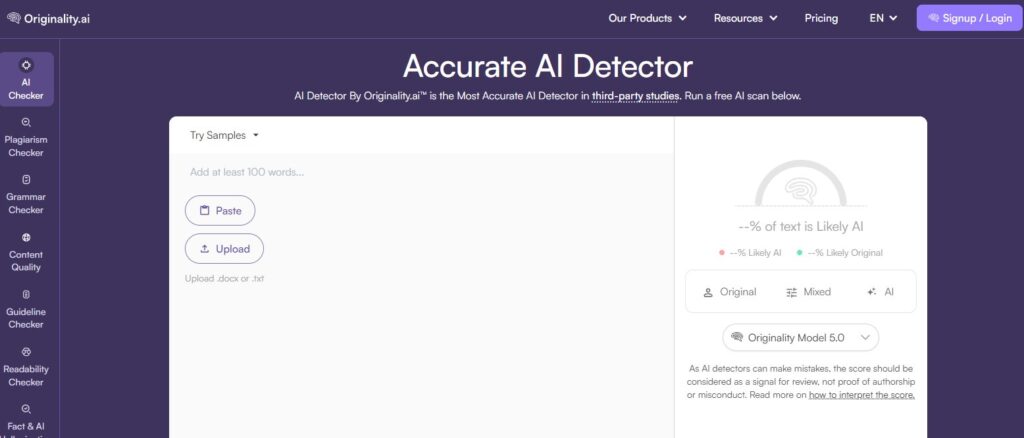Click the upload arrow icon
Image resolution: width=1024 pixels, height=438 pixels.
pos(204,249)
